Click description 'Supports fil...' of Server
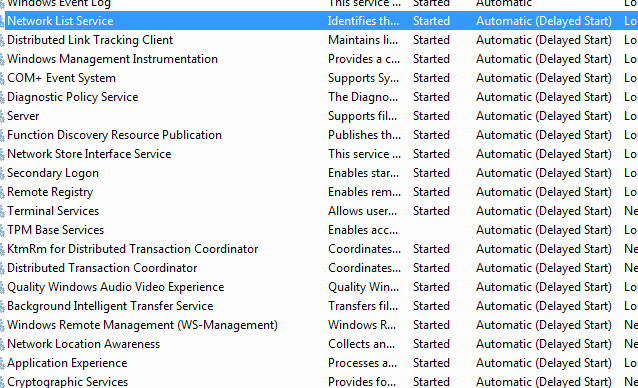The width and height of the screenshot is (638, 388). click(x=362, y=116)
